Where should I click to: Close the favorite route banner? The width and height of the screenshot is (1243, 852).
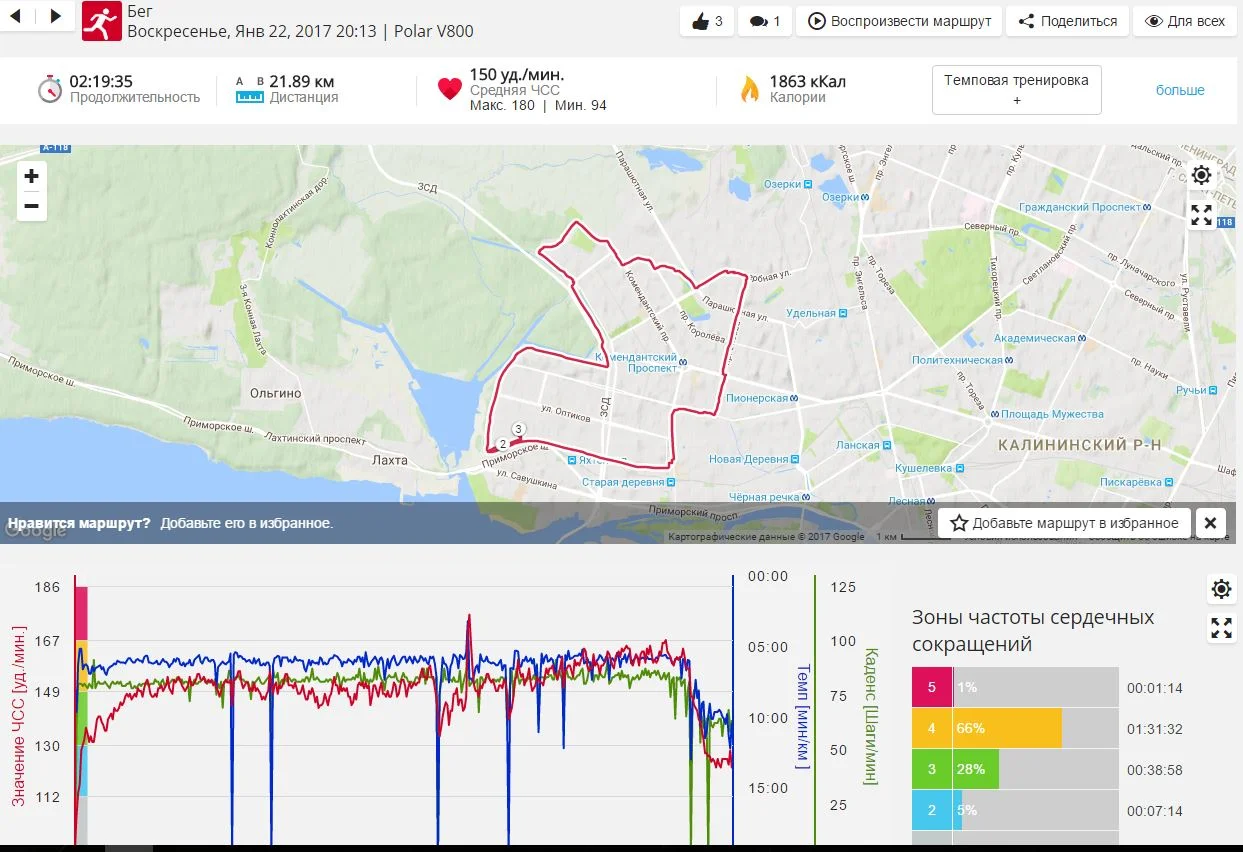1209,523
